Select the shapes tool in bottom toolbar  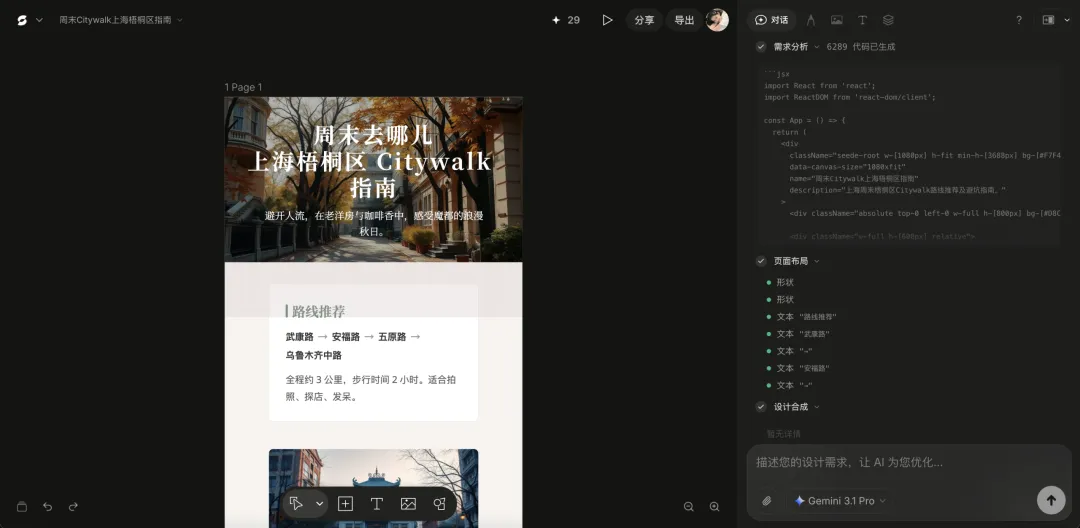tap(439, 504)
